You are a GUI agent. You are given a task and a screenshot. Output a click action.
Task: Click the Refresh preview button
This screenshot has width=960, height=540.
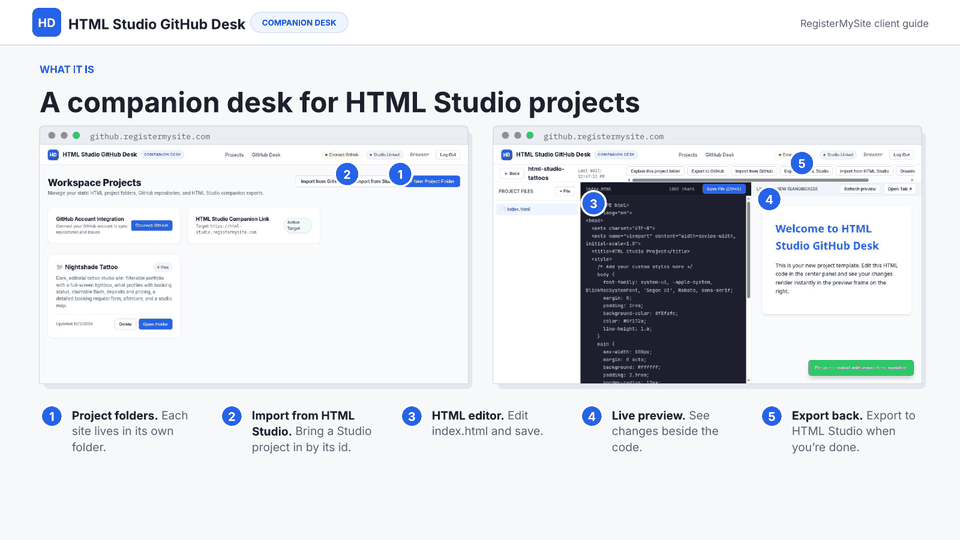pyautogui.click(x=860, y=189)
